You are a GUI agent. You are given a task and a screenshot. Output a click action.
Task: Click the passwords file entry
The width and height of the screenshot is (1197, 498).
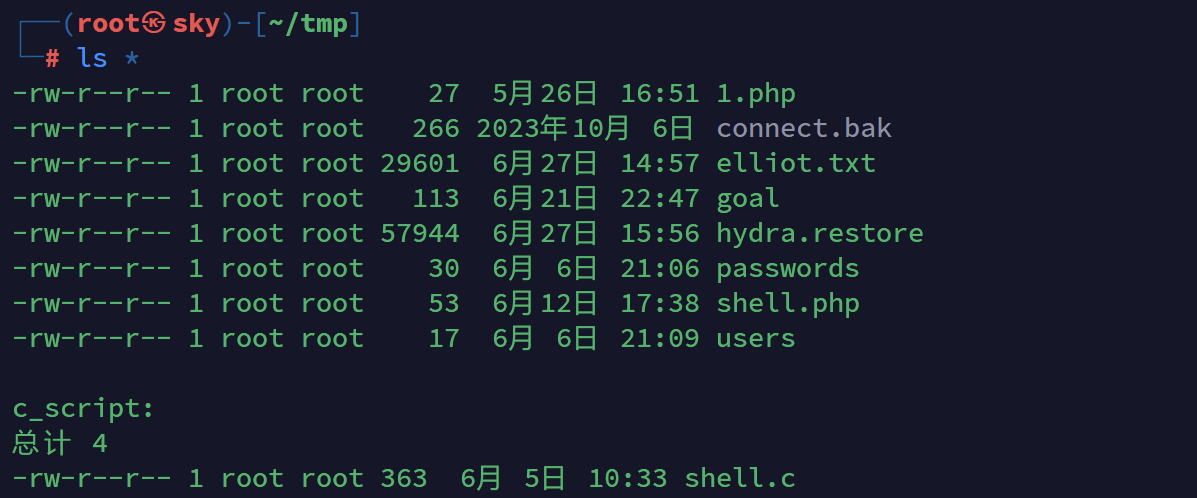788,269
